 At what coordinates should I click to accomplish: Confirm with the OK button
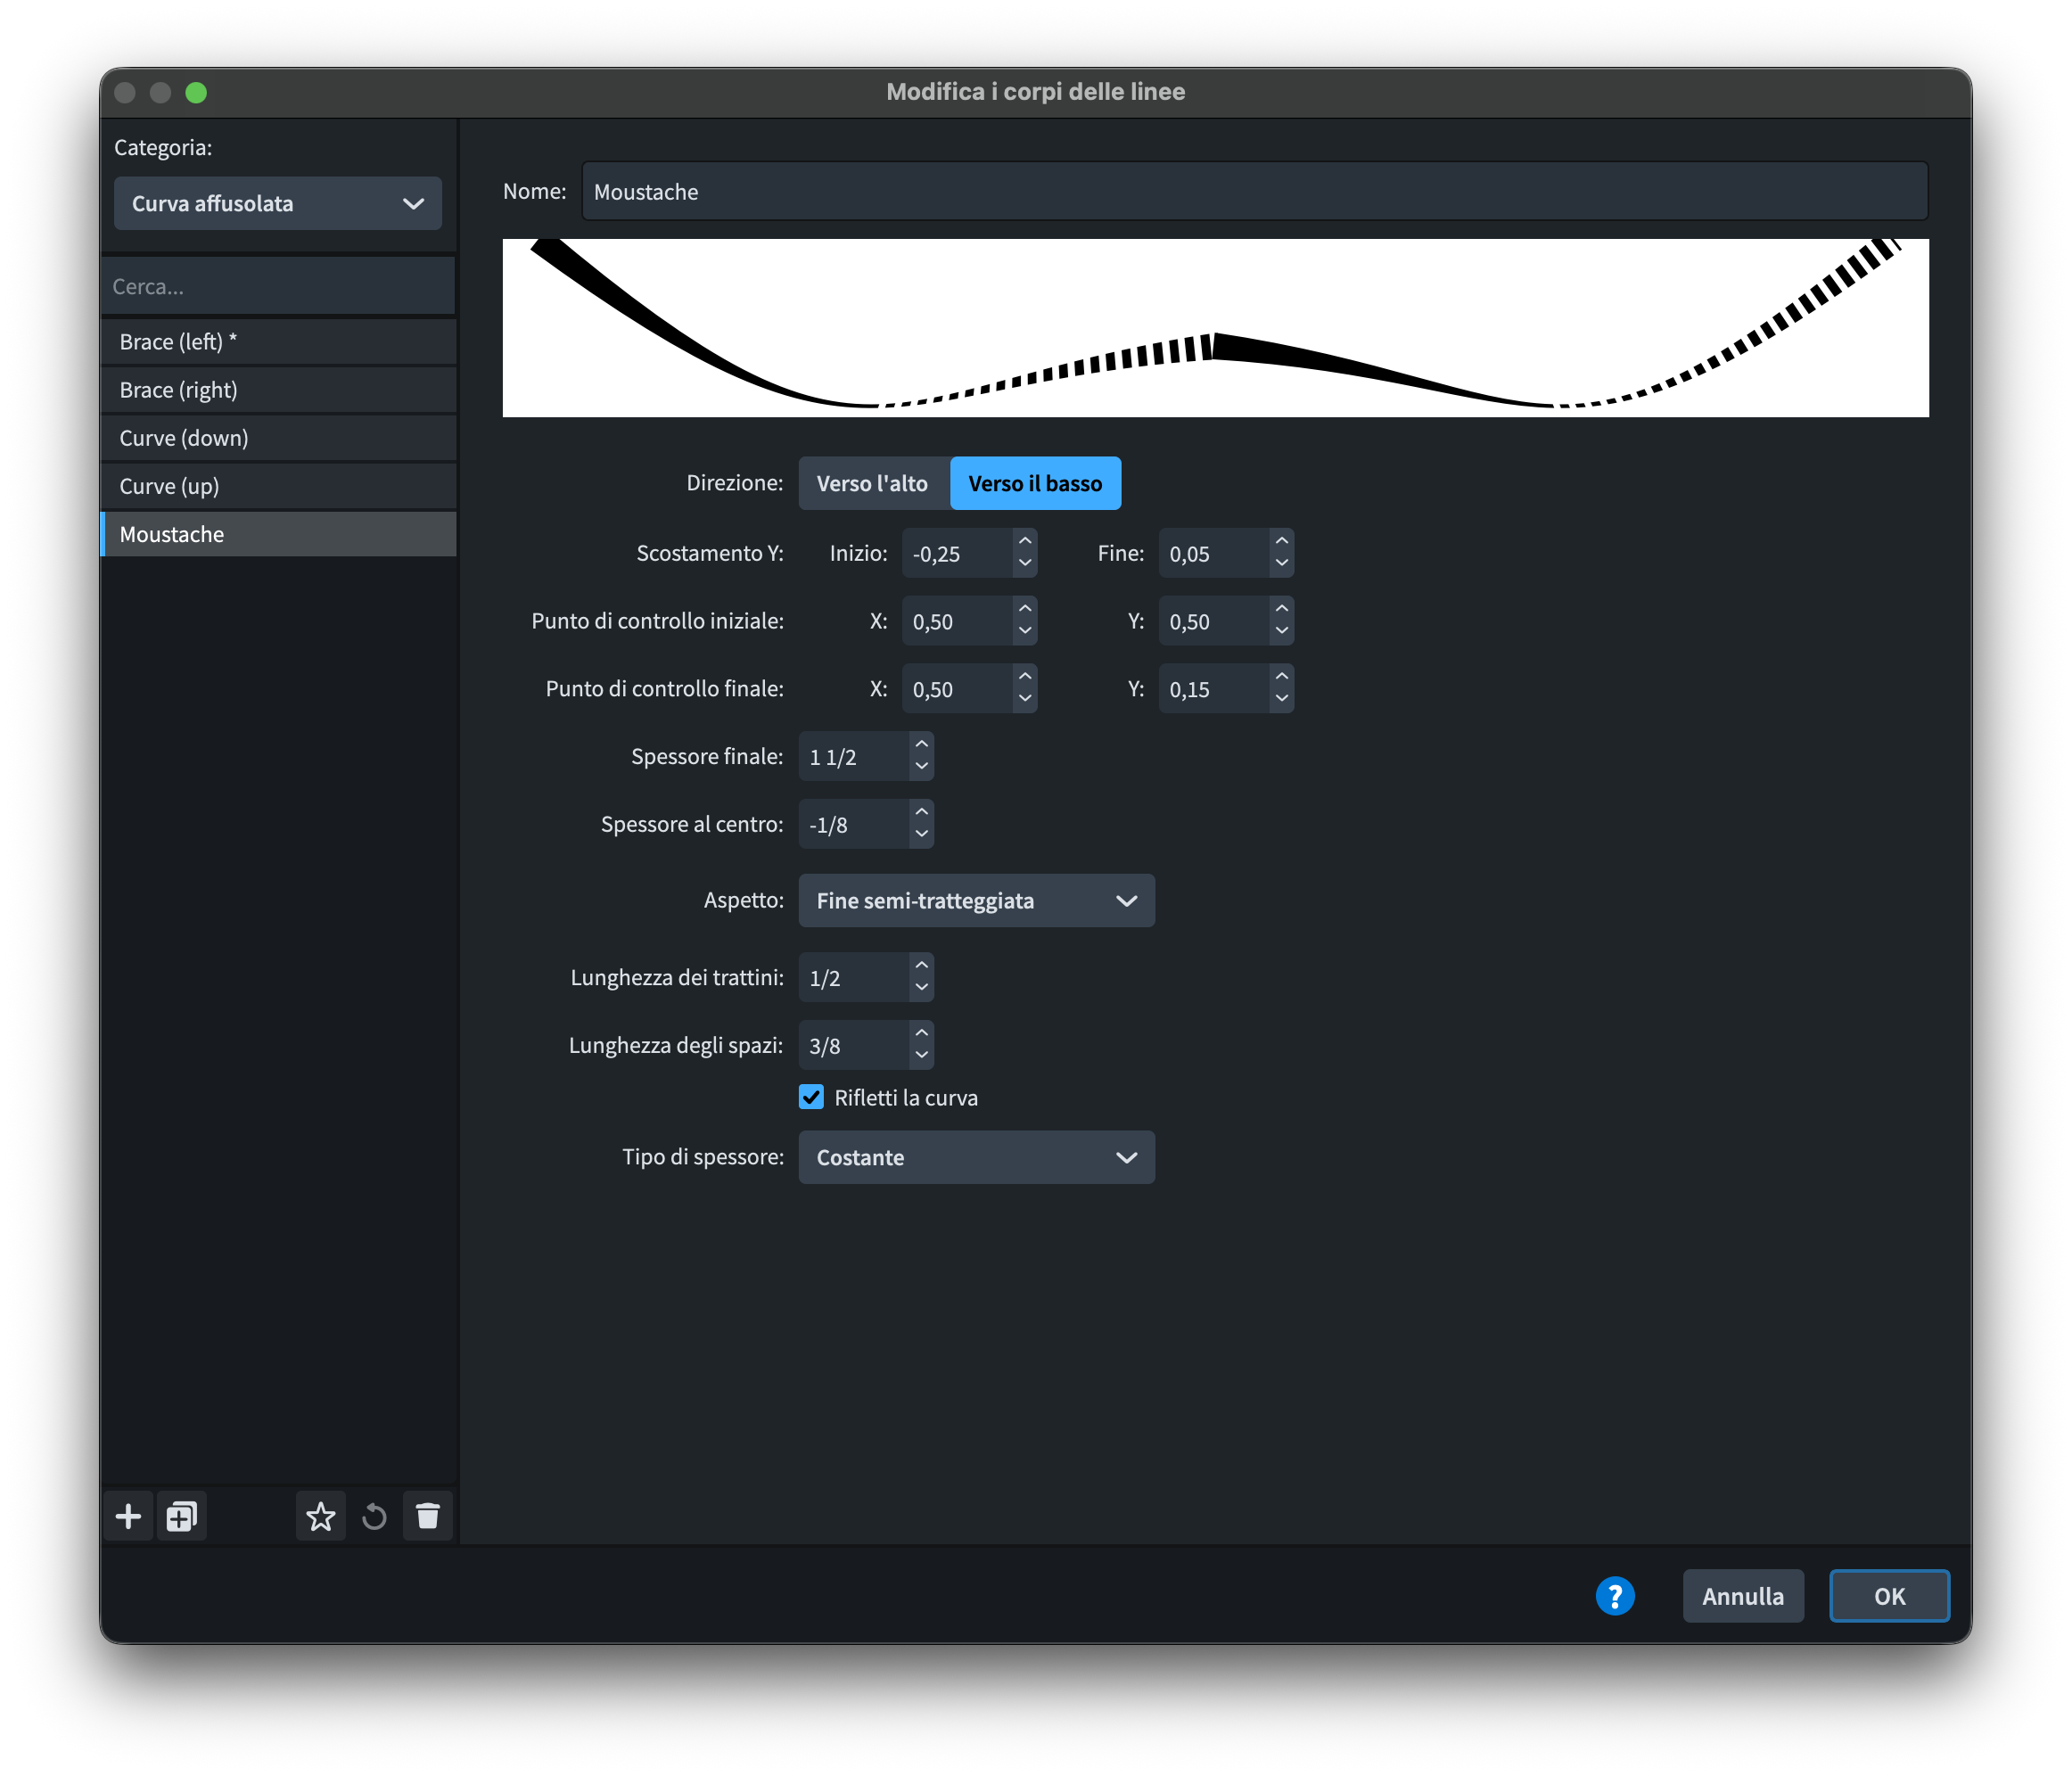point(1888,1596)
